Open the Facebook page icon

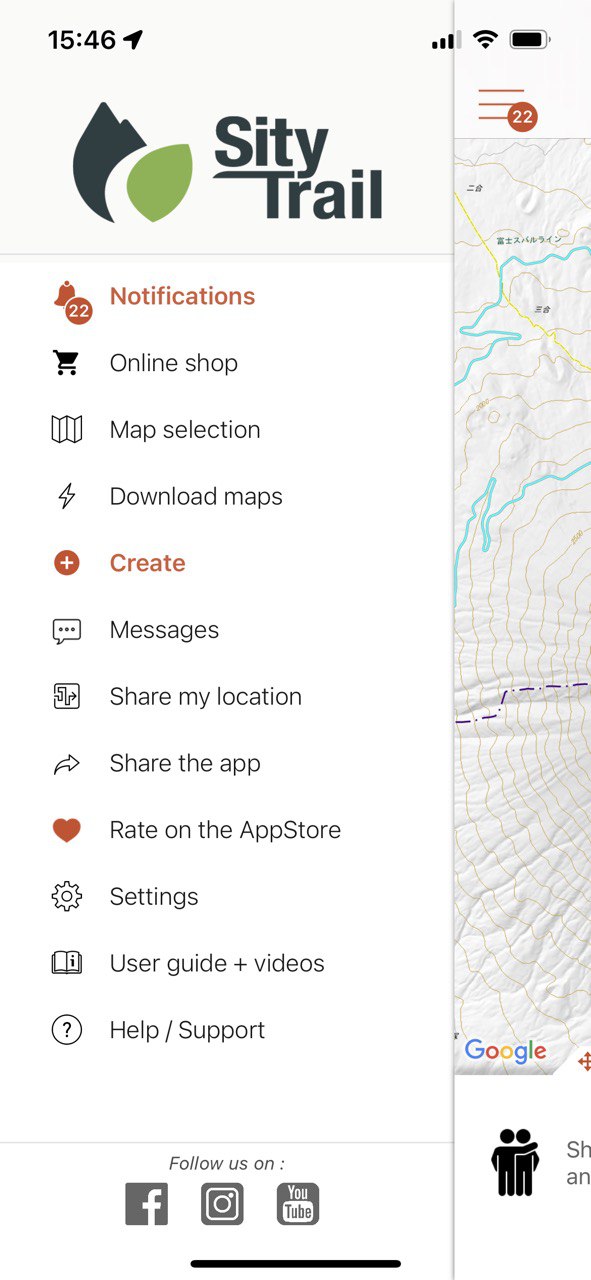pyautogui.click(x=146, y=1203)
